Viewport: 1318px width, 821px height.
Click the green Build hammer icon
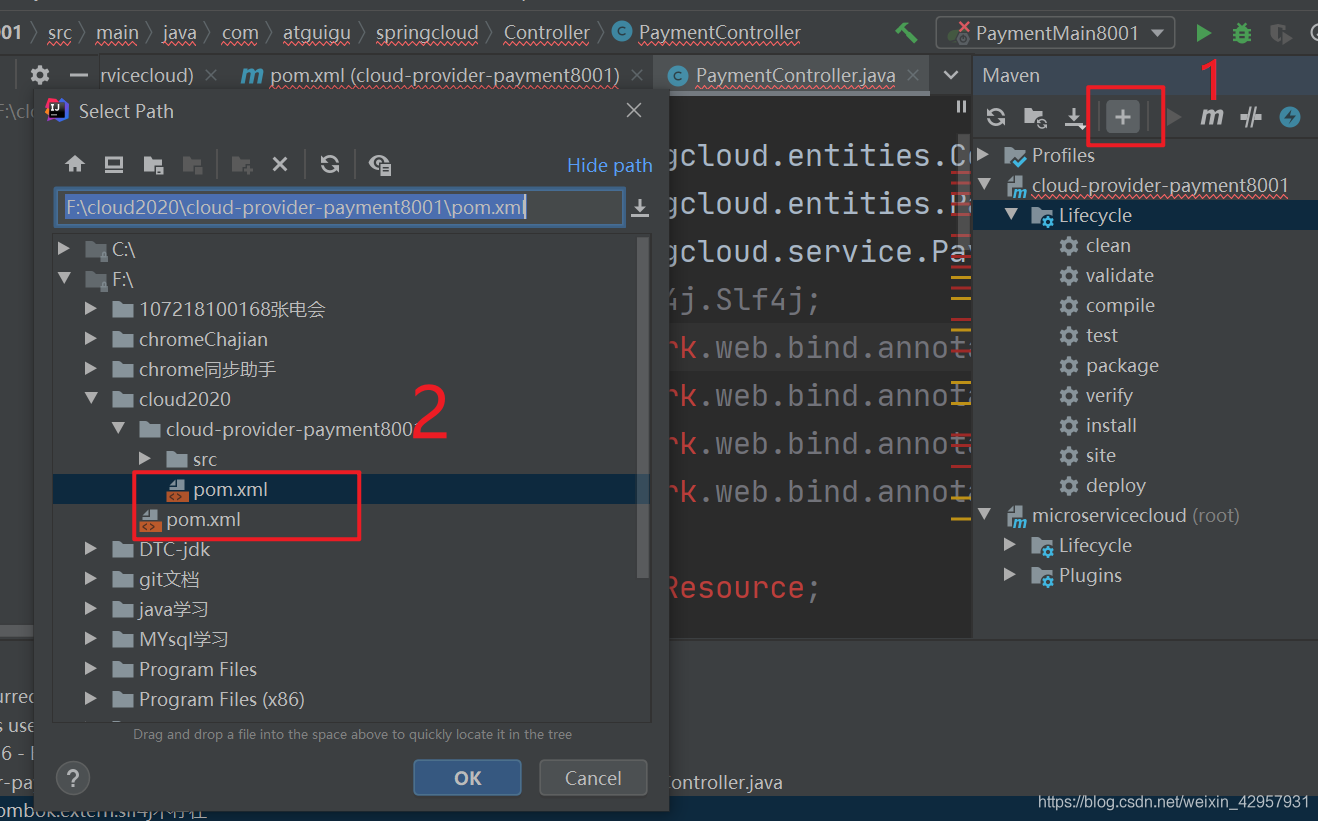pyautogui.click(x=906, y=32)
